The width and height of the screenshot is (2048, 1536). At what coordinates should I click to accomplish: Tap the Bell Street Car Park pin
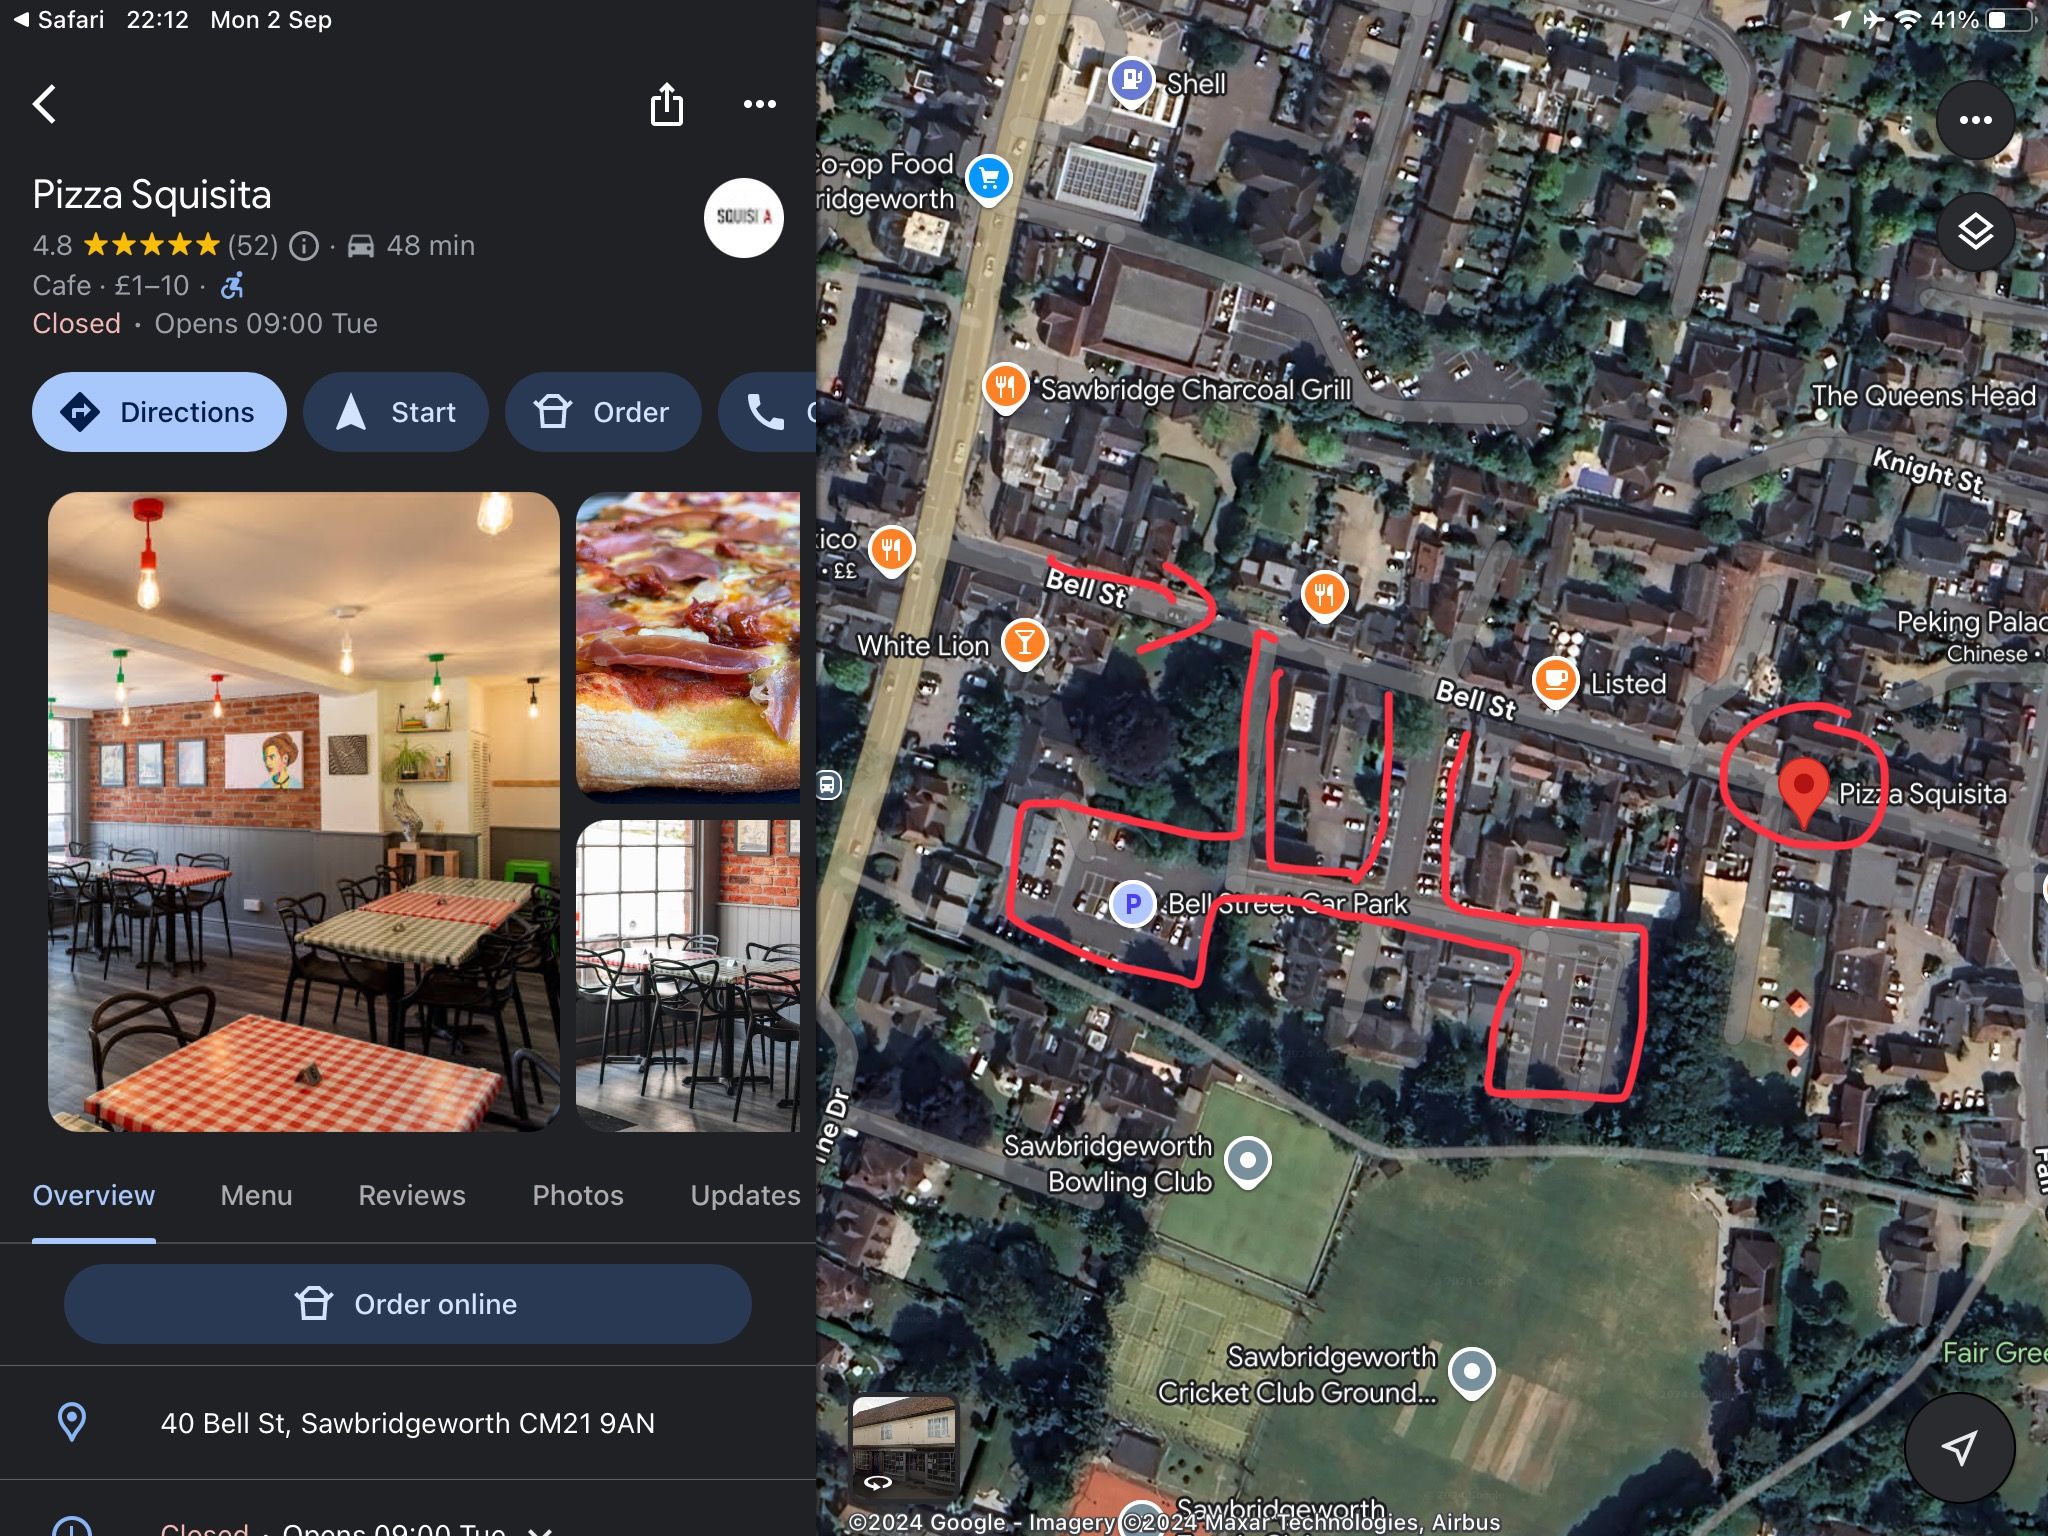point(1133,904)
